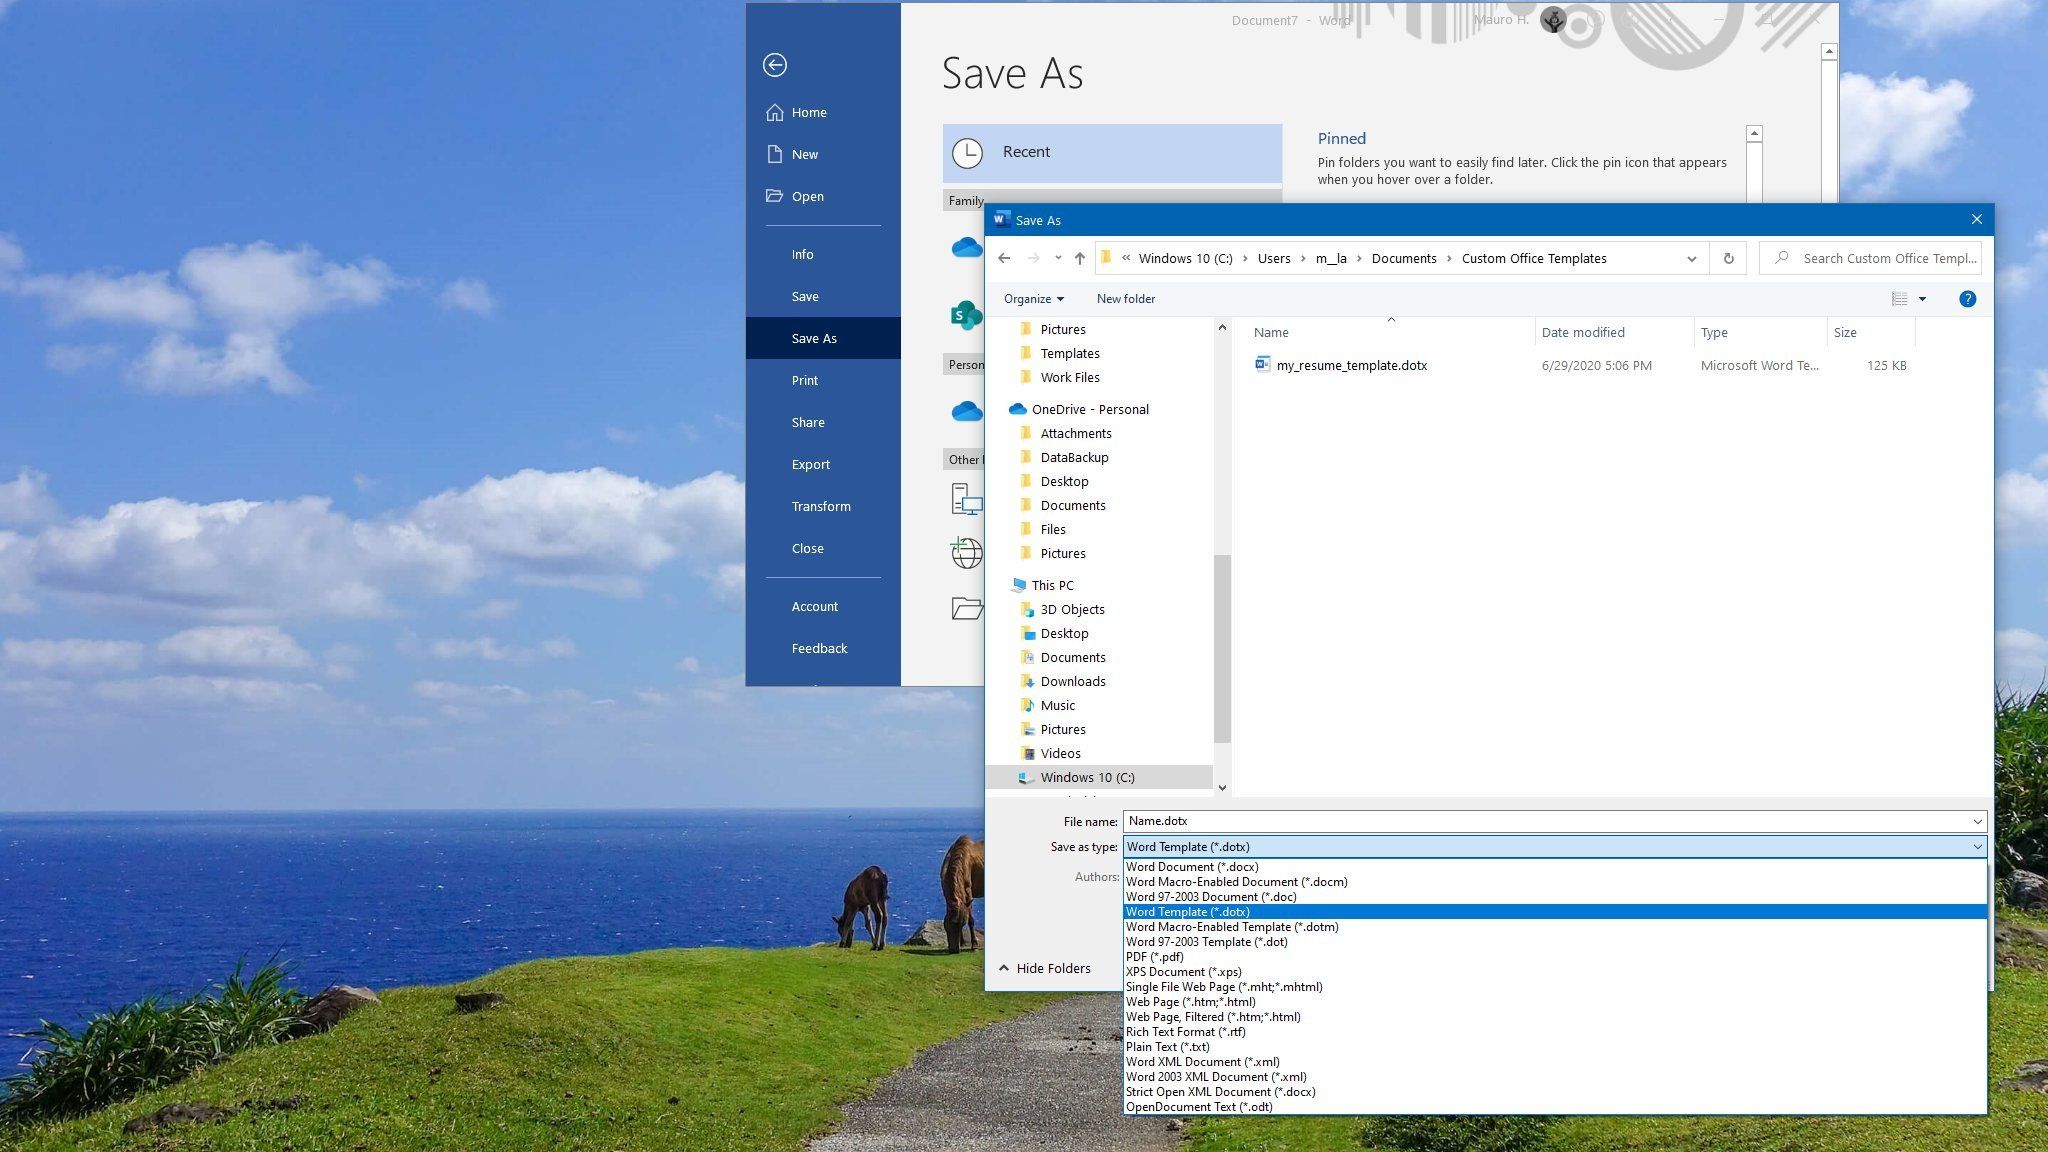Open recent locations dropdown arrow
Image resolution: width=2048 pixels, height=1152 pixels.
click(x=1058, y=258)
